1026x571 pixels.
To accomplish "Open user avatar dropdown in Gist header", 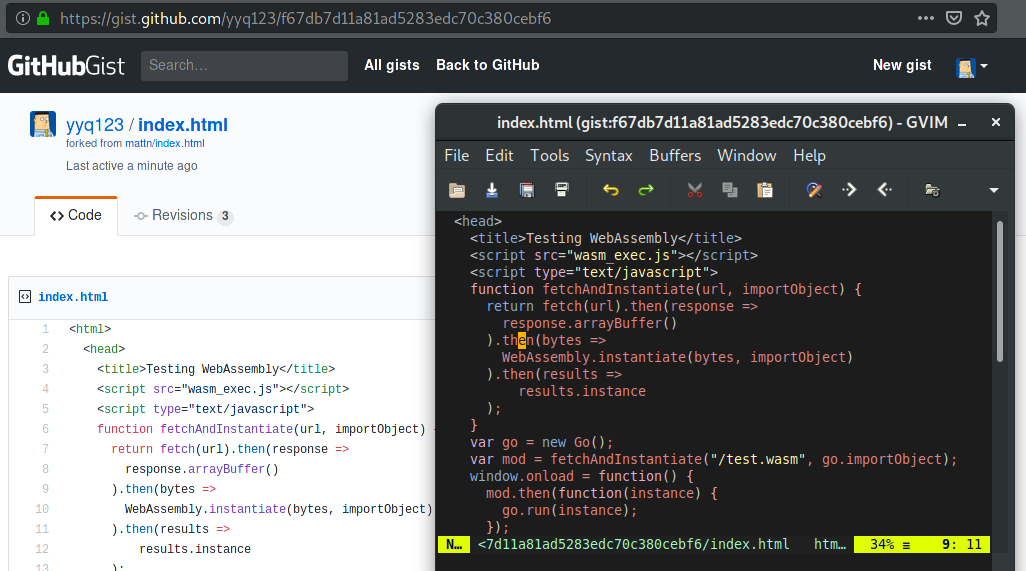I will pos(972,67).
